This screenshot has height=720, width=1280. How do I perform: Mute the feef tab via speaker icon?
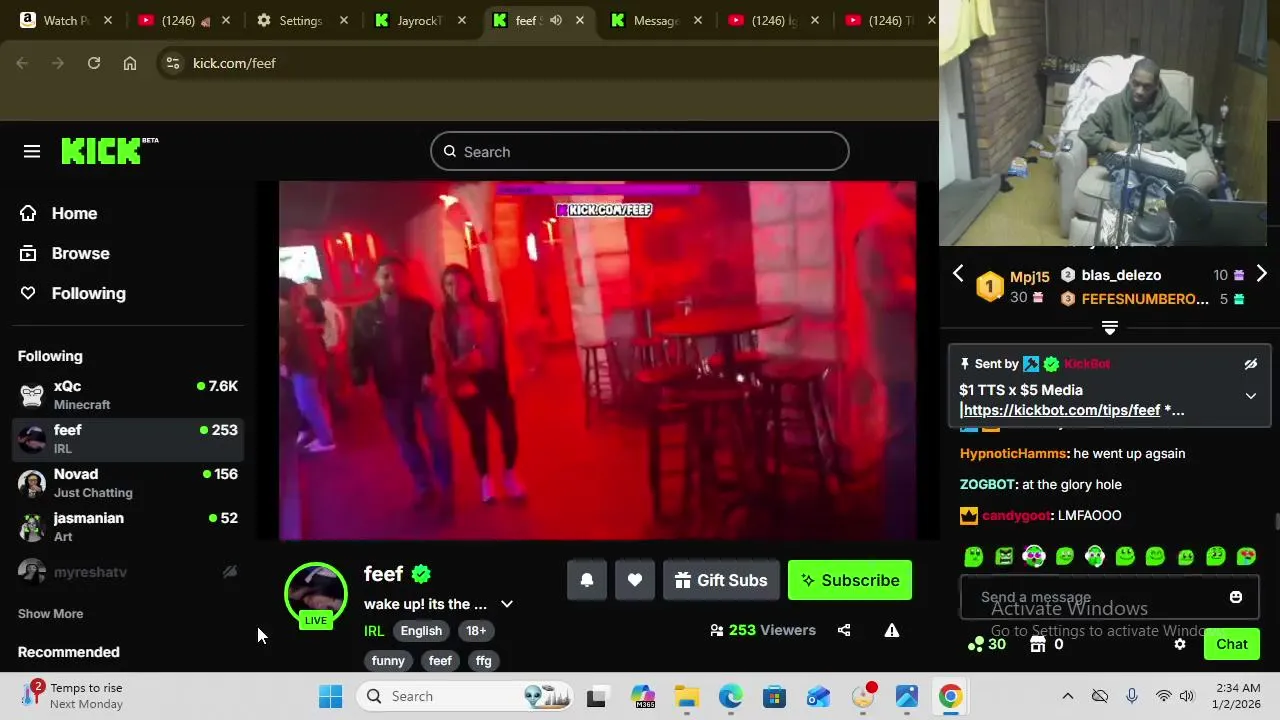pos(556,20)
